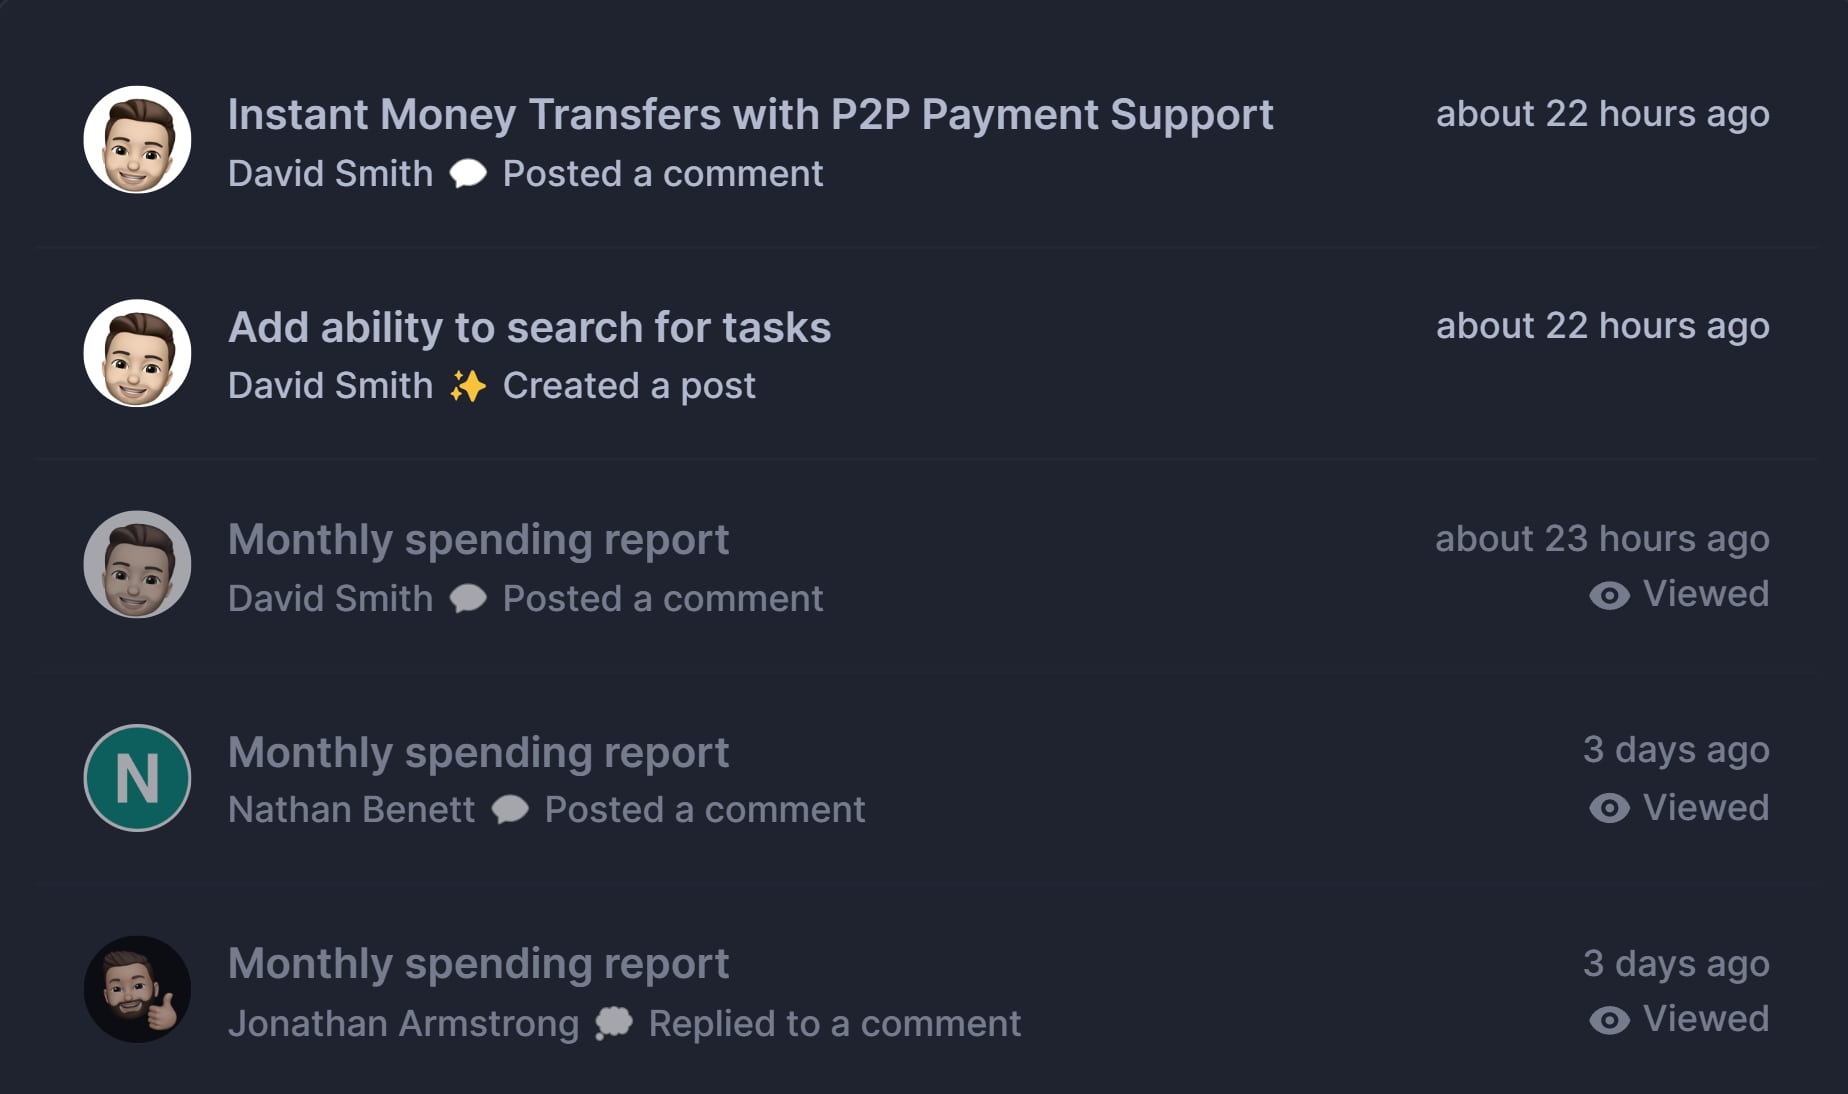Click the Nathan Benett green N avatar
The image size is (1848, 1094).
pos(137,778)
